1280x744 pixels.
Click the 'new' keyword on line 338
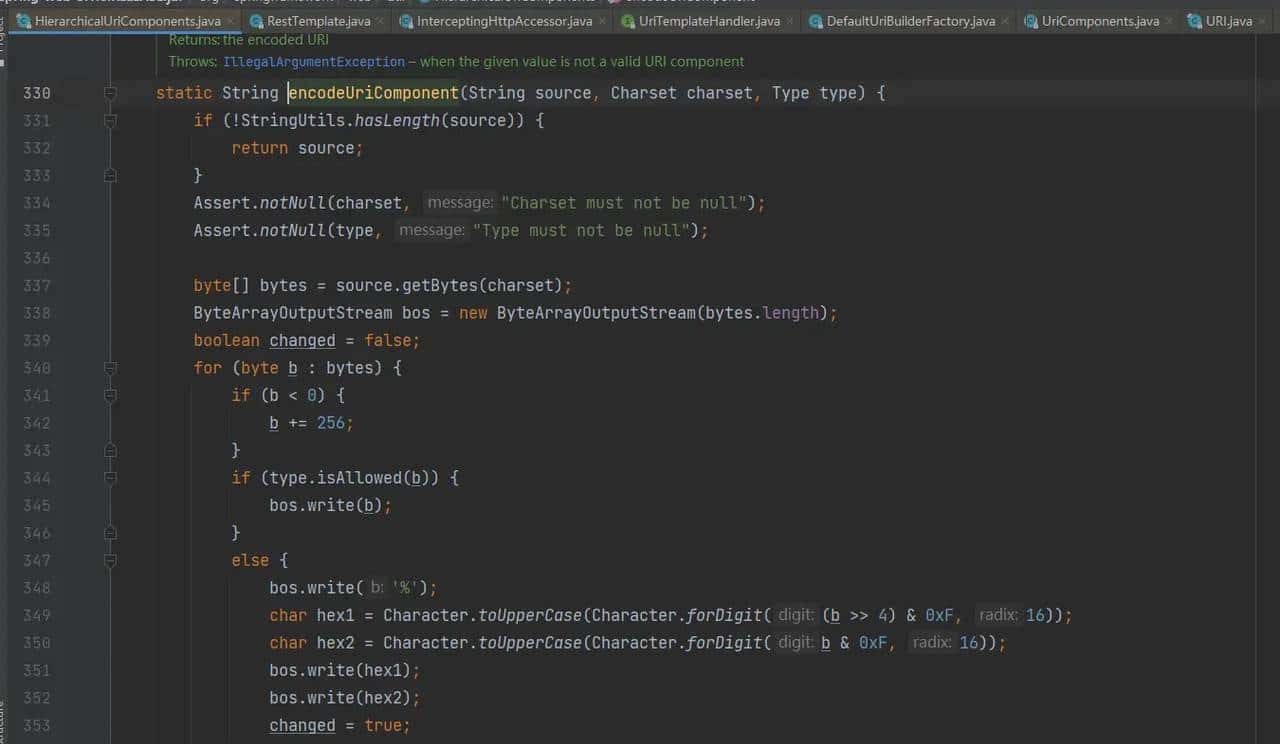[x=473, y=313]
